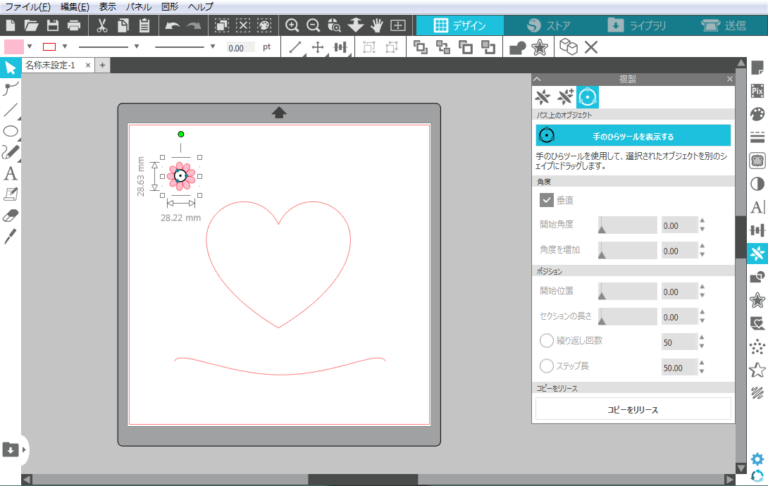Select the Freehand pencil tool
The width and height of the screenshot is (768, 486).
coord(10,152)
